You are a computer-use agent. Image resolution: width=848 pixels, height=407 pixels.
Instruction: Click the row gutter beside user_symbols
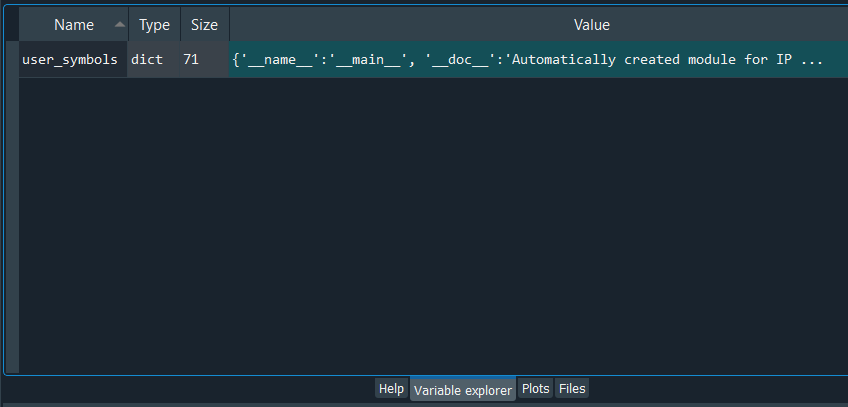point(11,60)
